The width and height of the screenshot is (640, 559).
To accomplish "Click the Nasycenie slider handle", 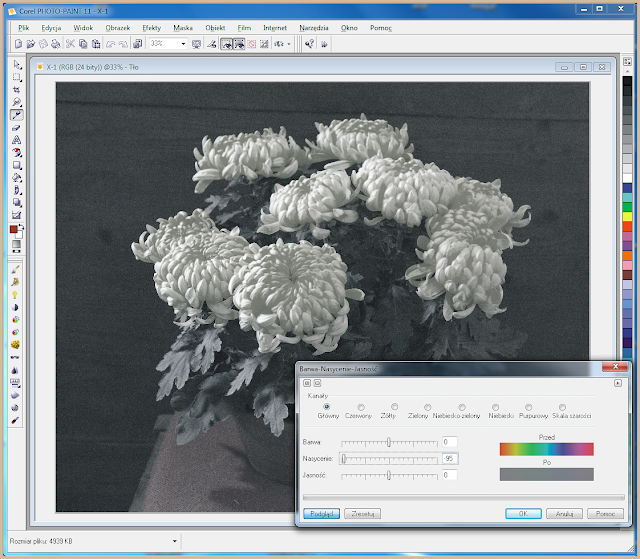I will (x=344, y=459).
